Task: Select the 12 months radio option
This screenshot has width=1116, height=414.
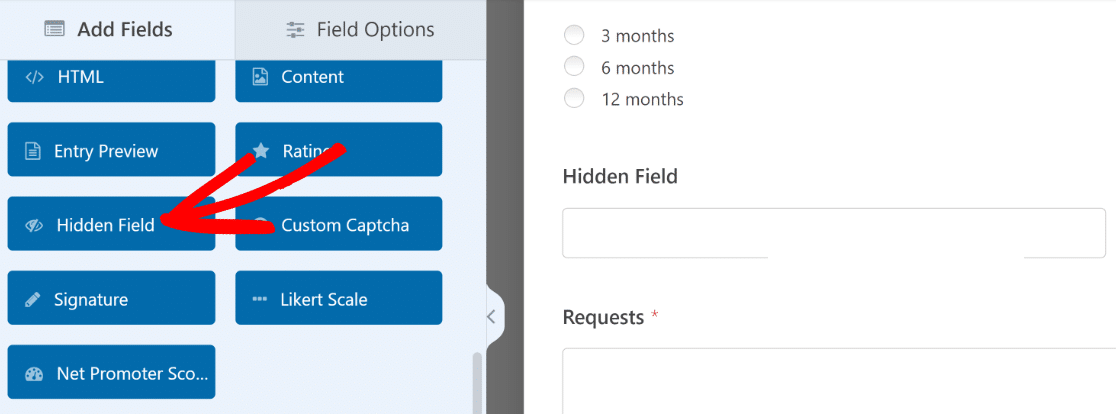Action: pos(574,98)
